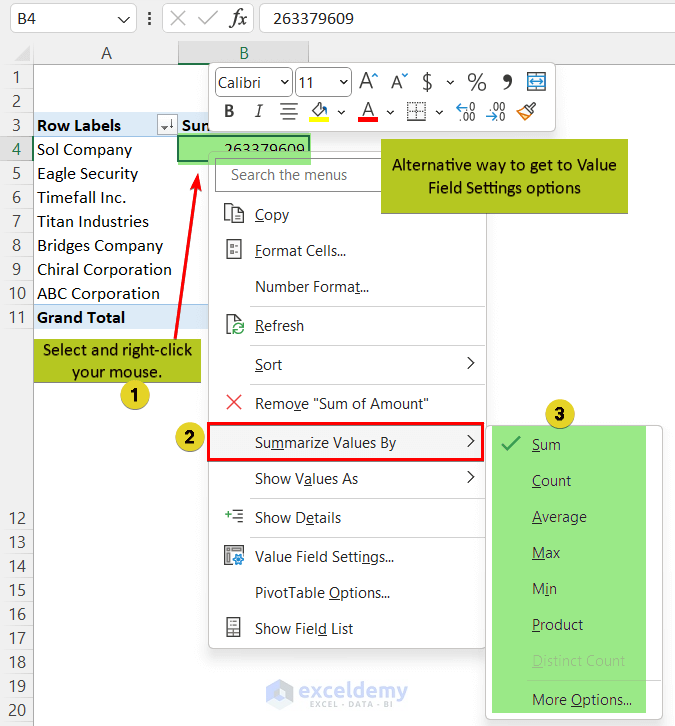Apply red font color icon
Image resolution: width=675 pixels, height=726 pixels.
click(368, 112)
